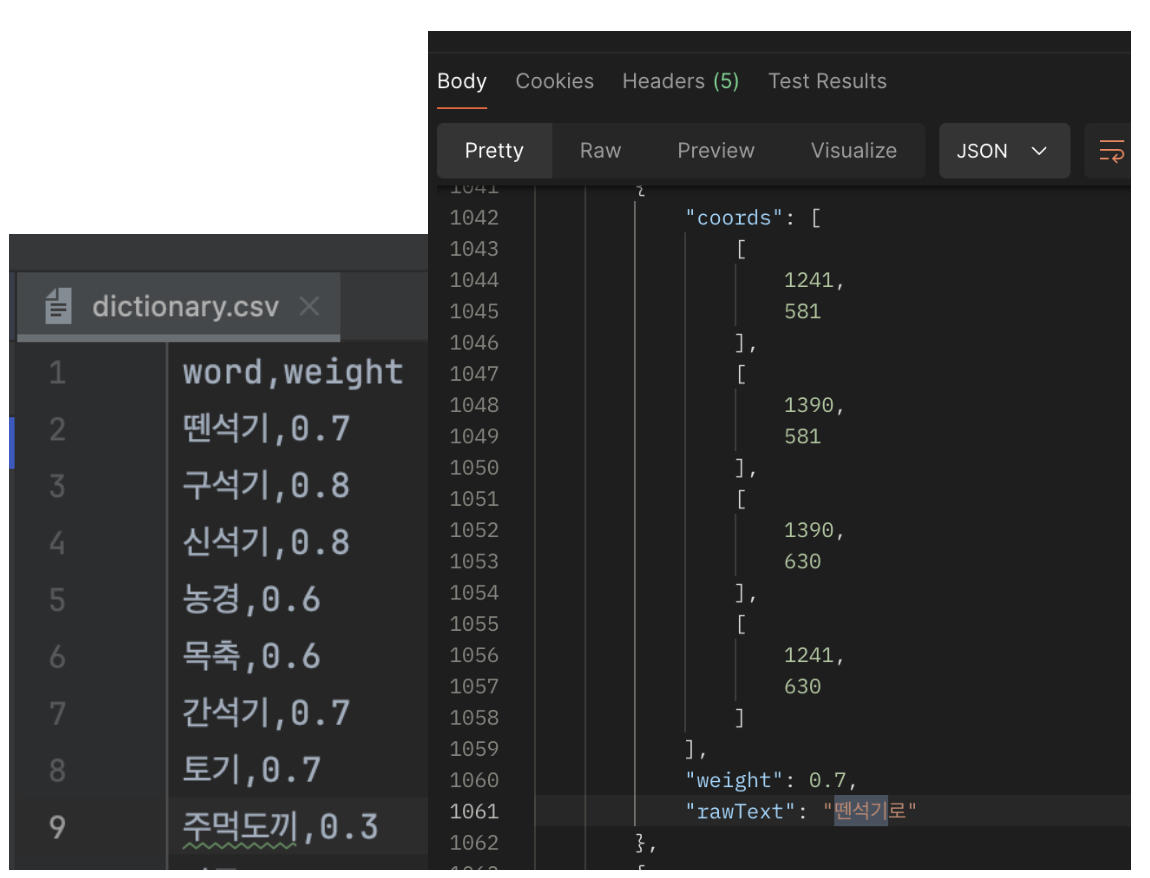This screenshot has width=1150, height=878.
Task: Click the 간석기,0.7 row
Action: pos(265,713)
